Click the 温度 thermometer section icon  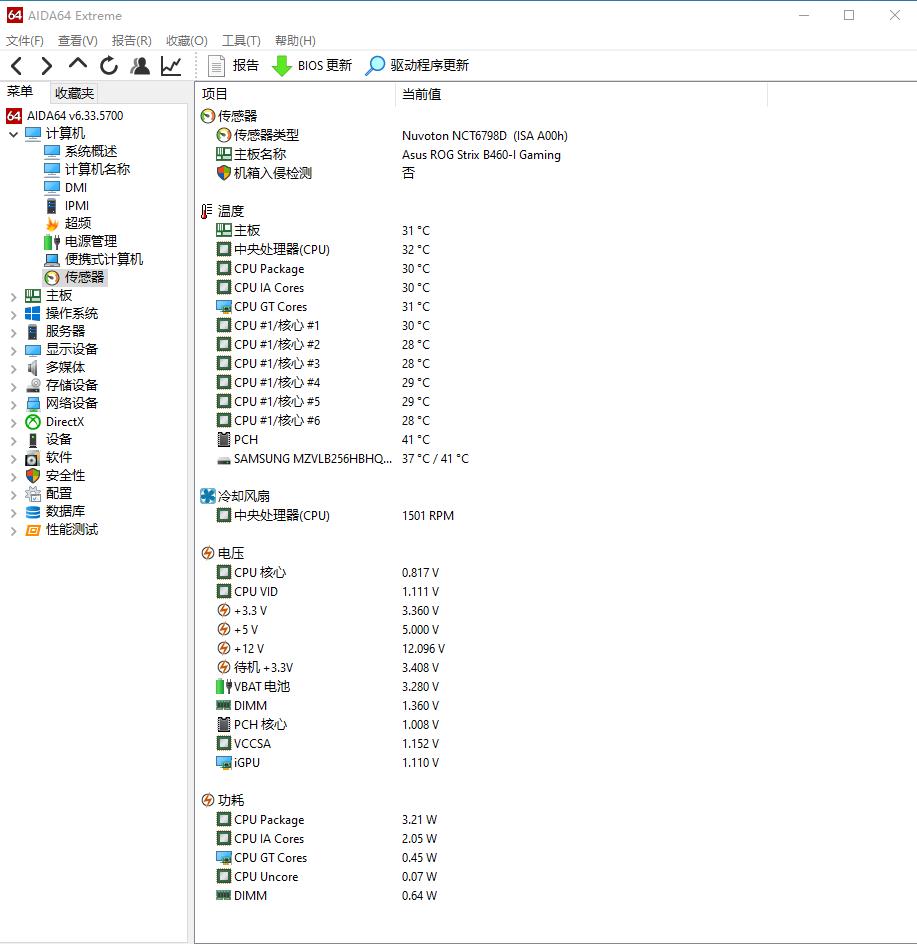(x=207, y=211)
